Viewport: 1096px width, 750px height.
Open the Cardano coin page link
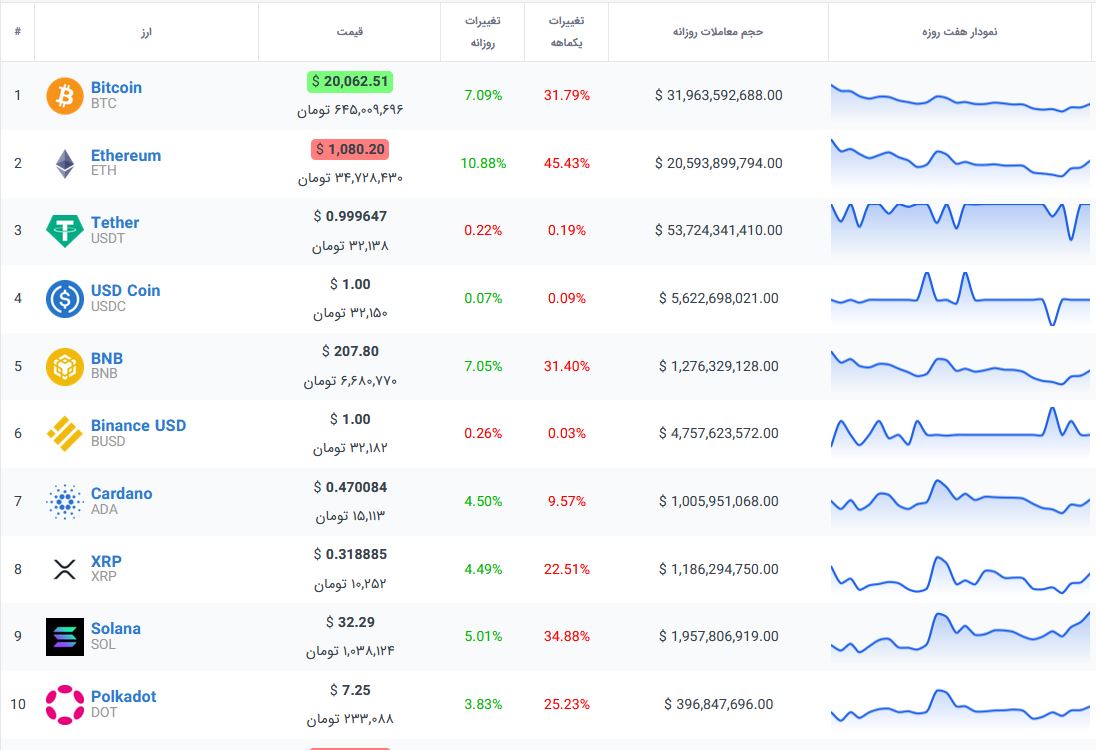pyautogui.click(x=122, y=493)
